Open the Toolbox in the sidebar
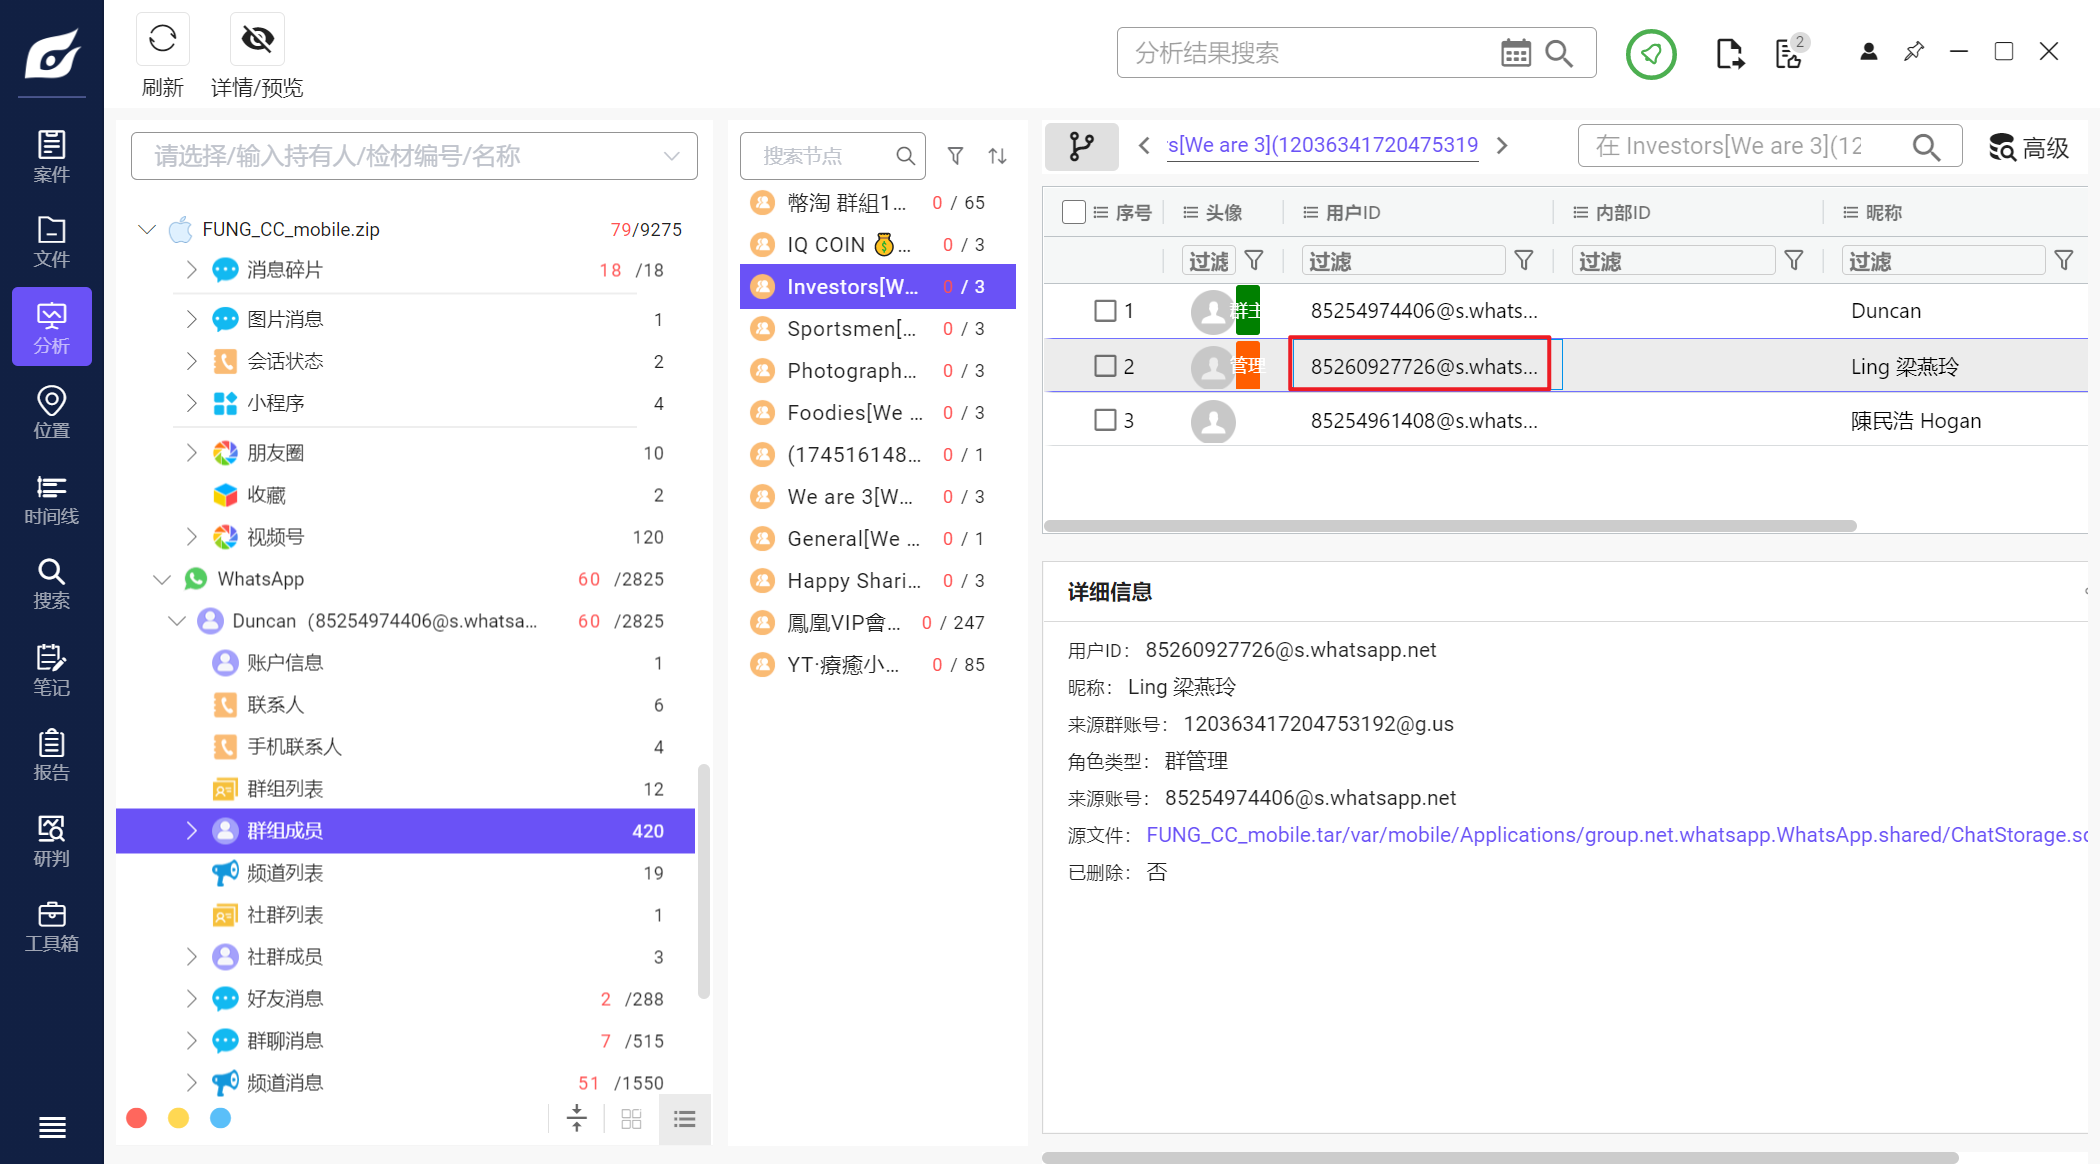This screenshot has width=2100, height=1164. pos(51,927)
